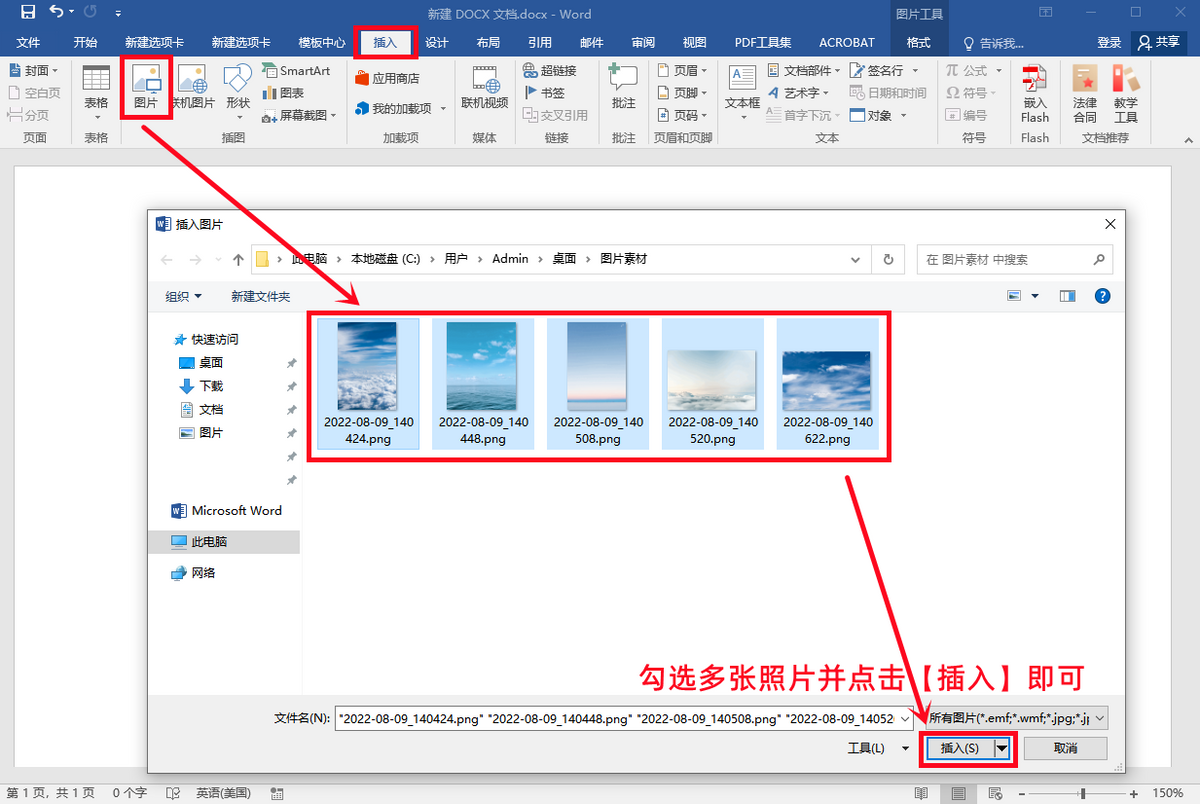The width and height of the screenshot is (1200, 804).
Task: Click the Bookmark 书签 tool
Action: click(545, 93)
